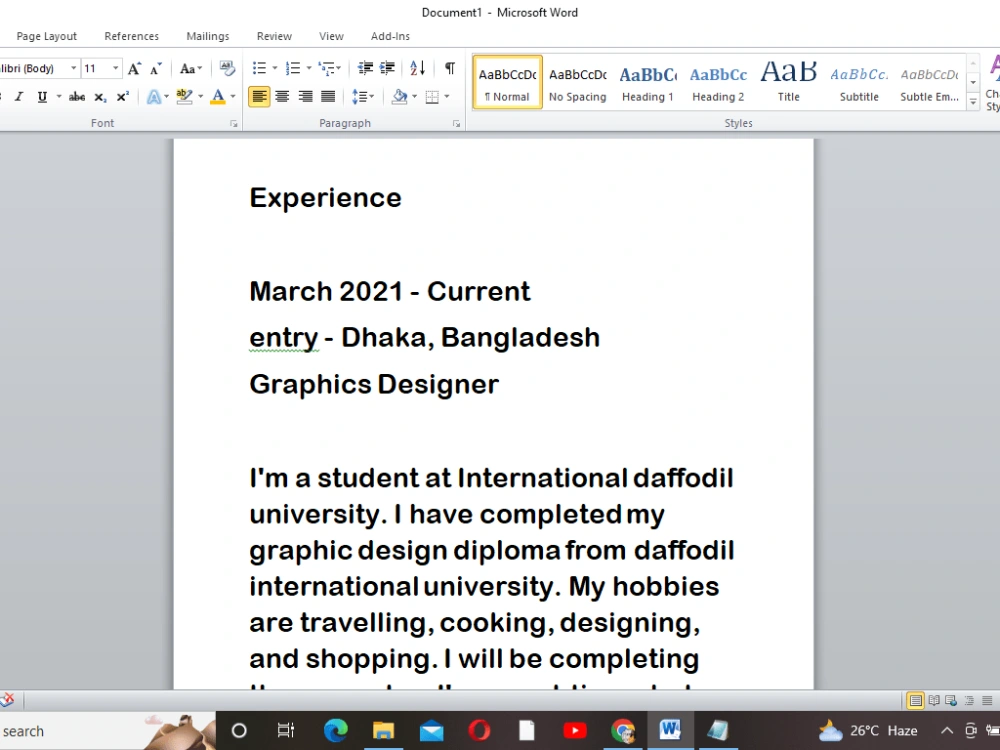The height and width of the screenshot is (750, 1000).
Task: Expand the Styles gallery
Action: pos(973,103)
